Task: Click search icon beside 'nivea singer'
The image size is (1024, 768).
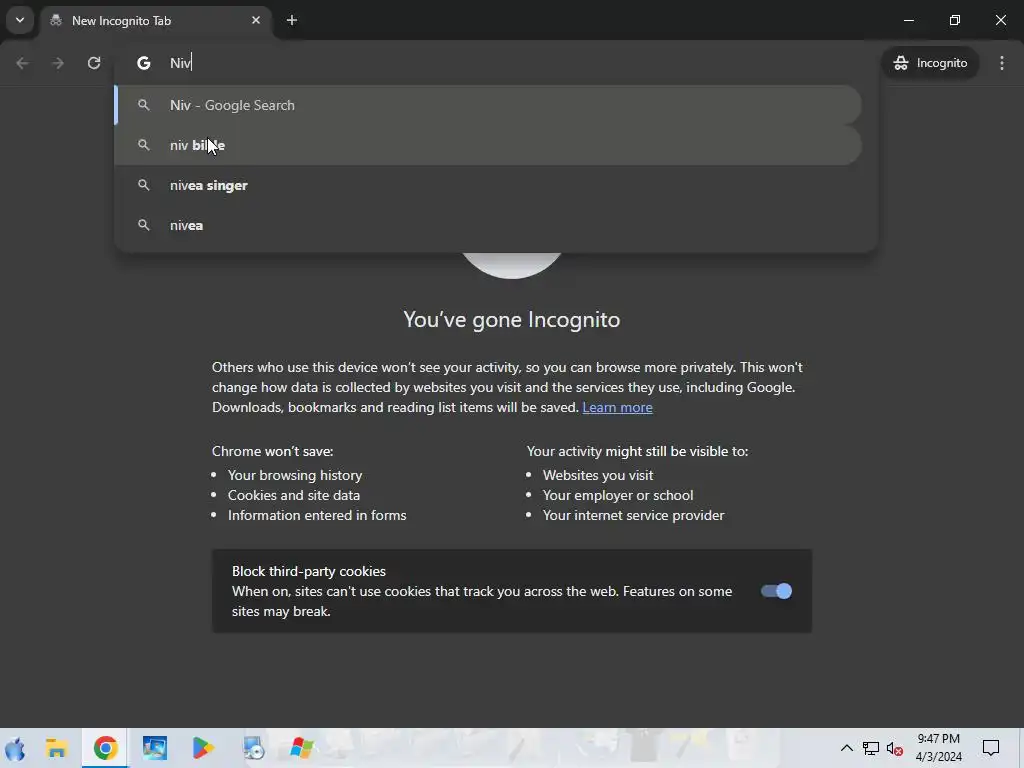Action: coord(144,185)
